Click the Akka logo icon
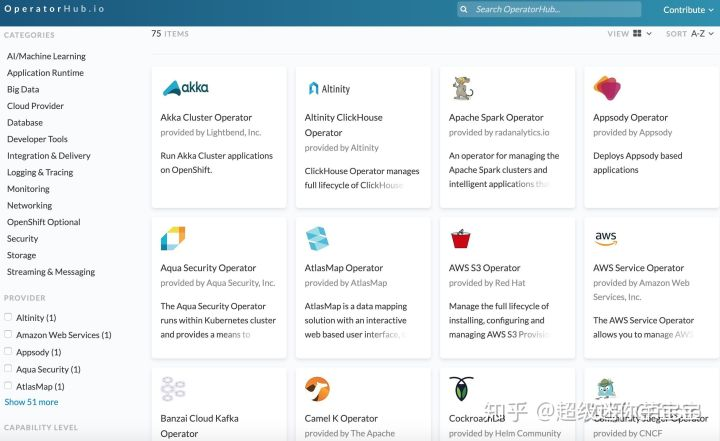This screenshot has height=441, width=720. pyautogui.click(x=186, y=87)
